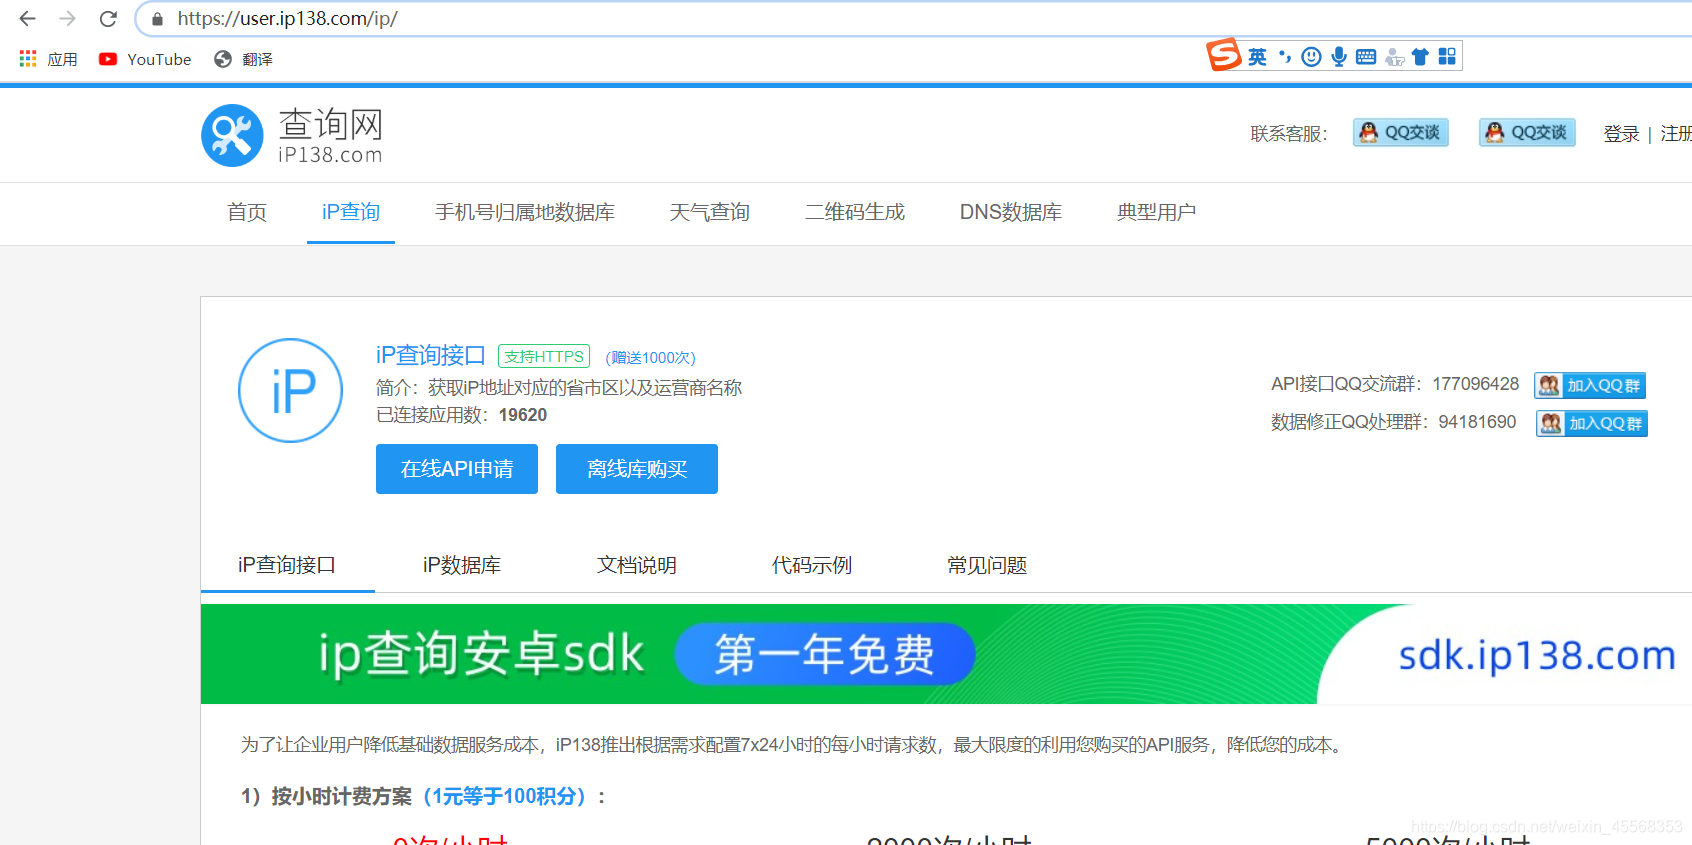Switch to the iP数据库 tab
This screenshot has width=1692, height=845.
coord(462,565)
